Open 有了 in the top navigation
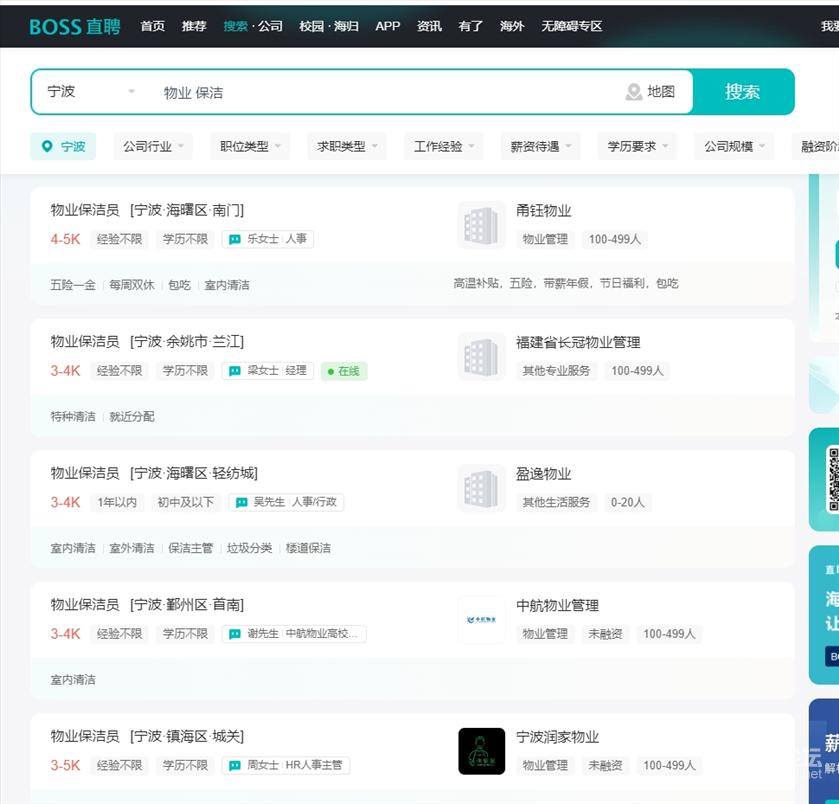Viewport: 839px width, 804px height. pyautogui.click(x=471, y=26)
